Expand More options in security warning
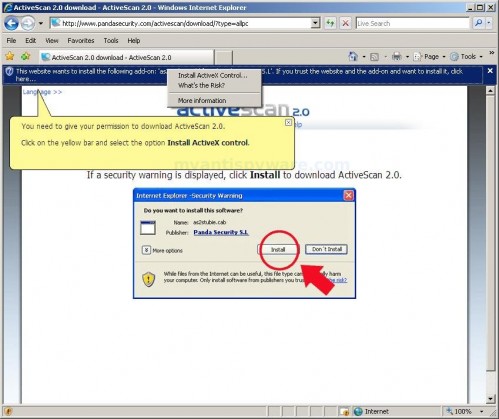499x419 pixels. pos(162,250)
